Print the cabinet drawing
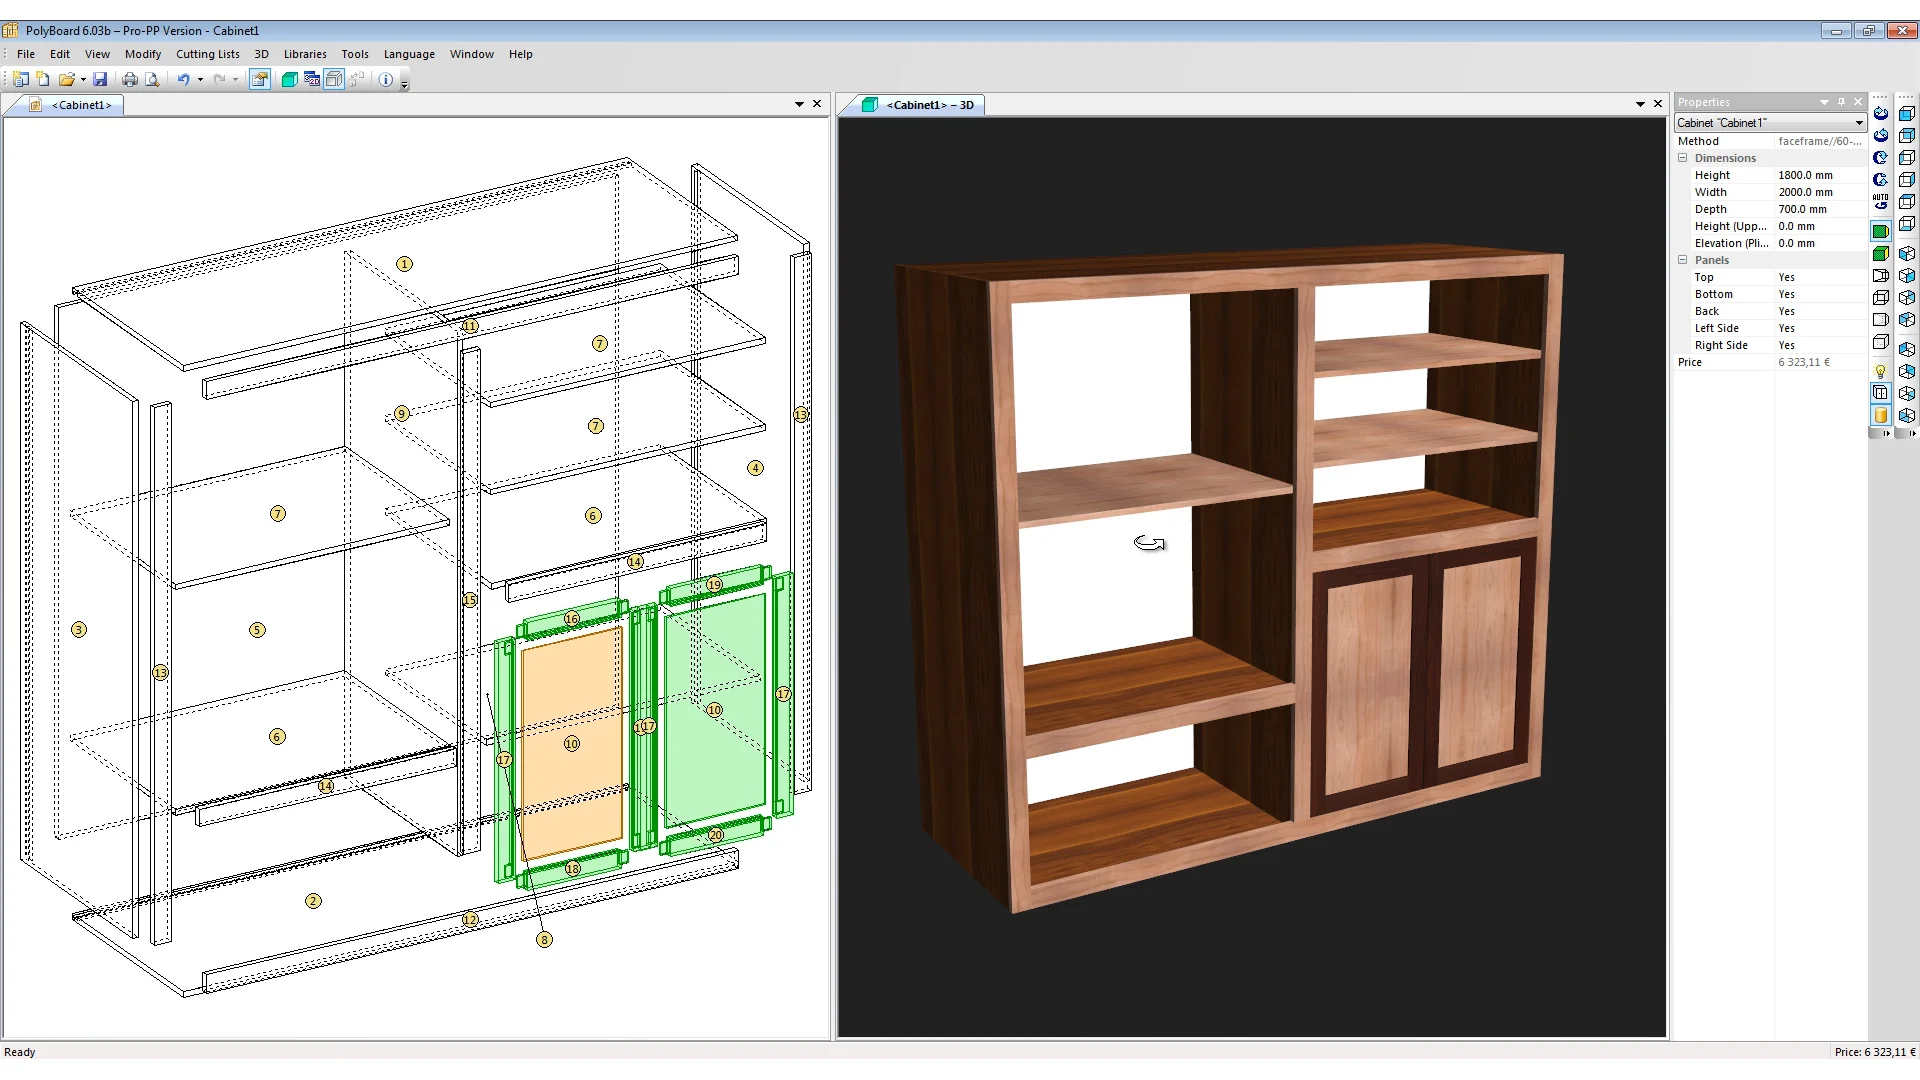 click(130, 79)
